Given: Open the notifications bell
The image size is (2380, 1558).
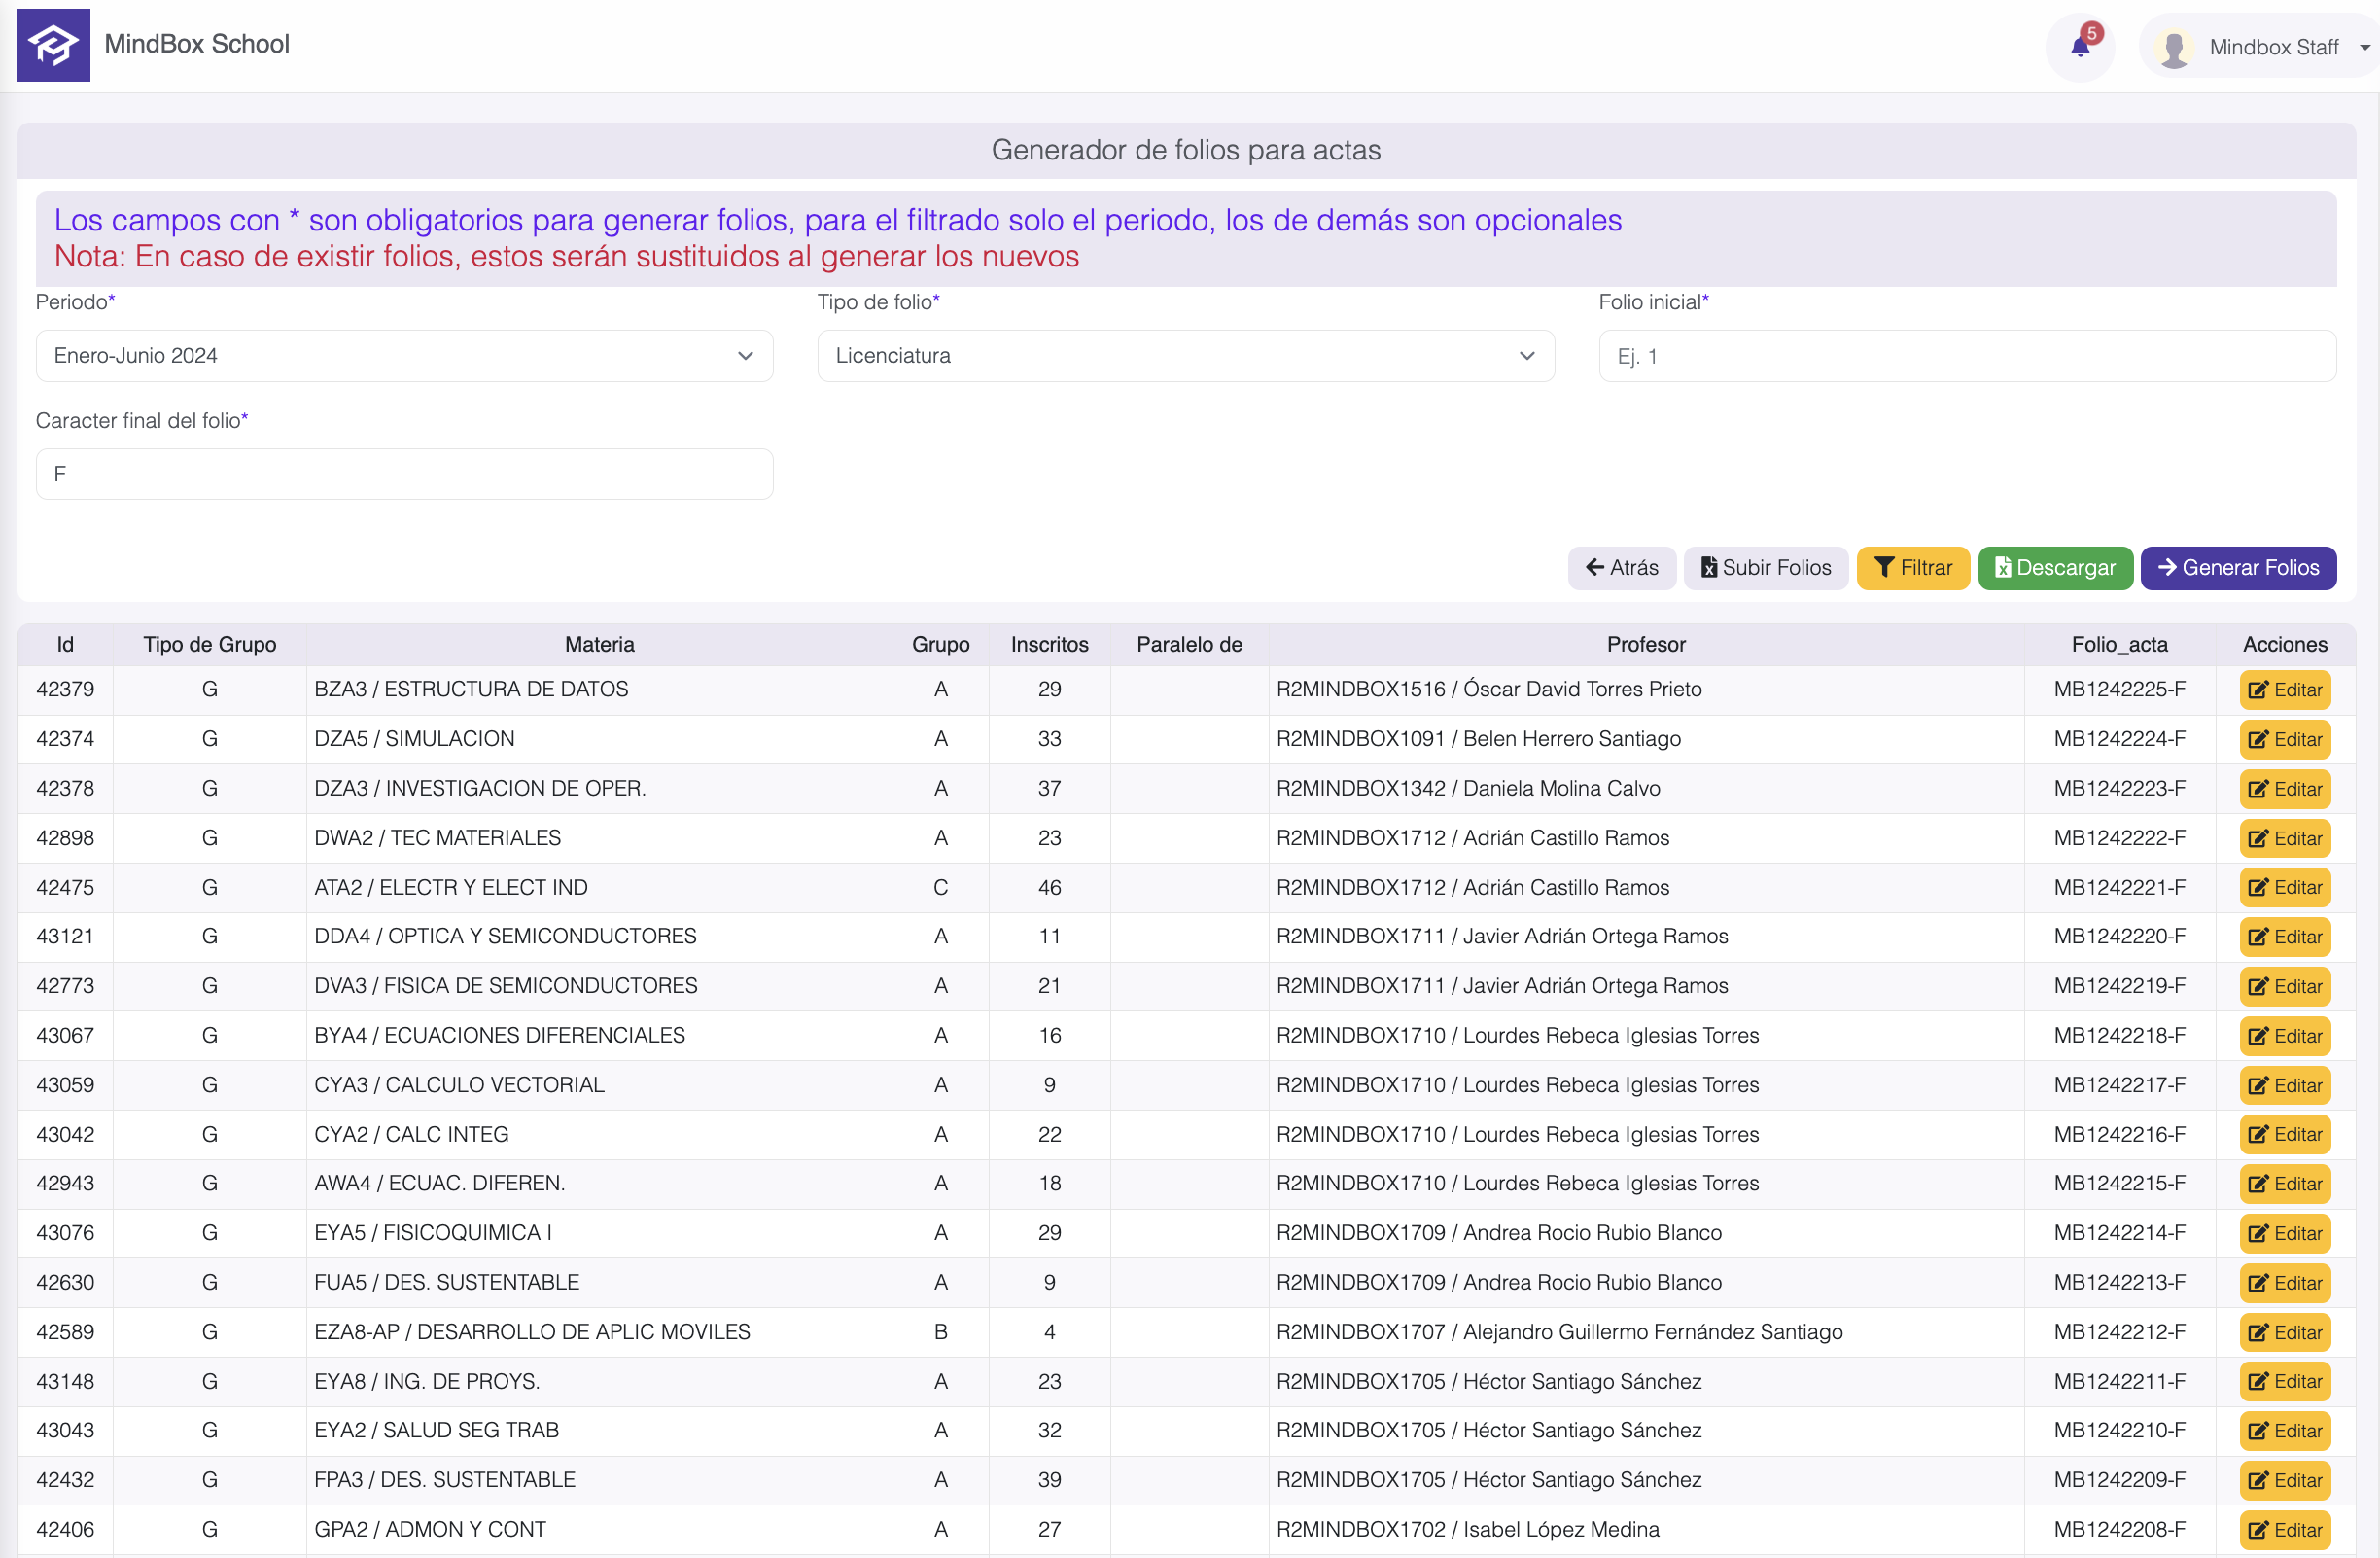Looking at the screenshot, I should [2080, 46].
